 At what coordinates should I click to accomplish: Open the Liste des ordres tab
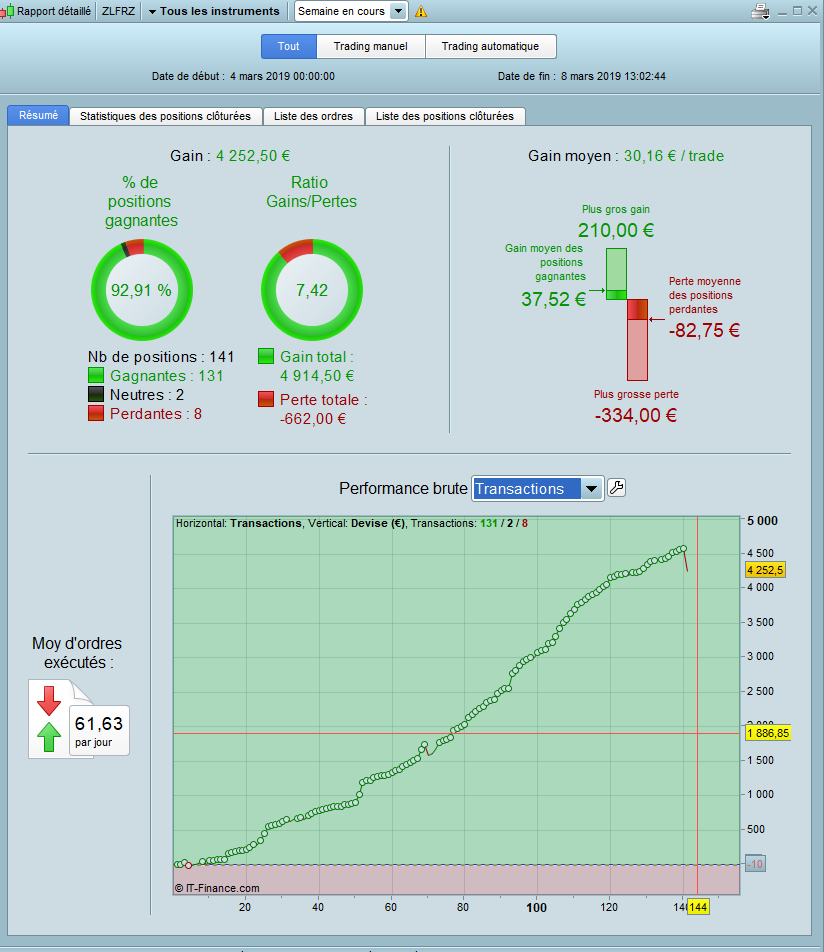(313, 116)
